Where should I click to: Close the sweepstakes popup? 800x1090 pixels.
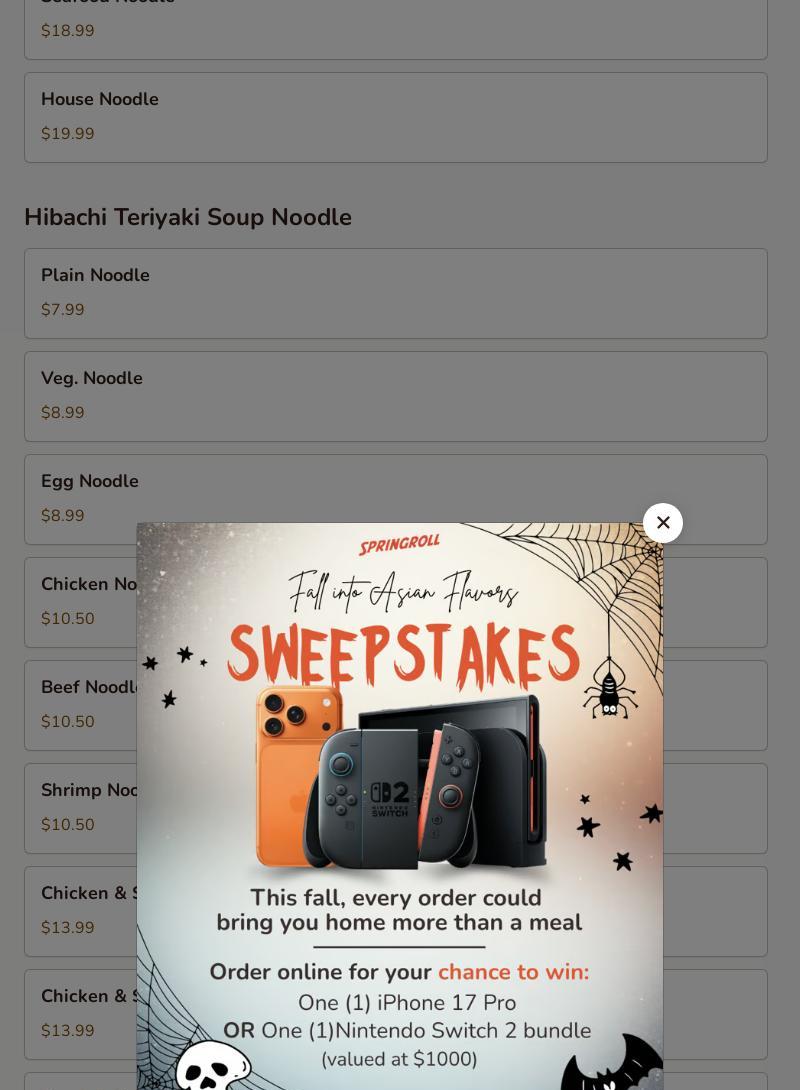click(662, 523)
